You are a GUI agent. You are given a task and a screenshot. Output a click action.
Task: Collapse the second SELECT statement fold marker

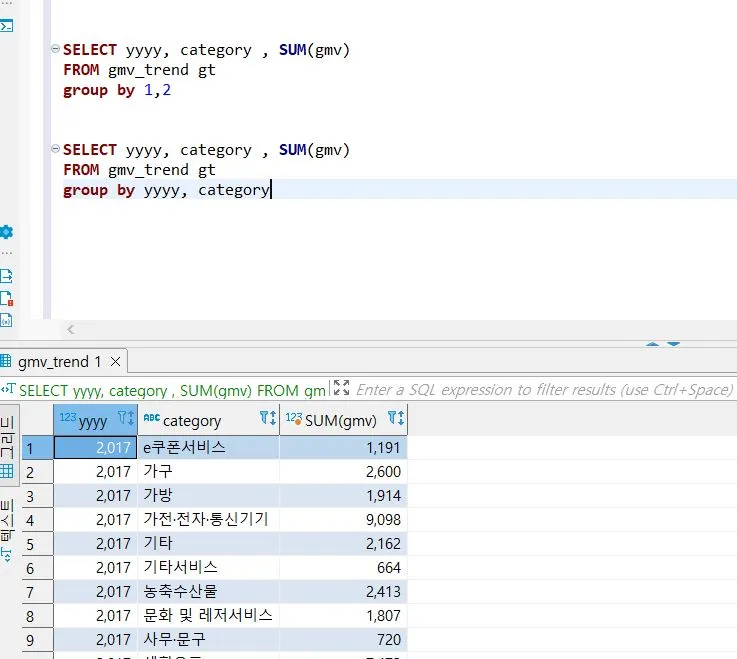55,149
